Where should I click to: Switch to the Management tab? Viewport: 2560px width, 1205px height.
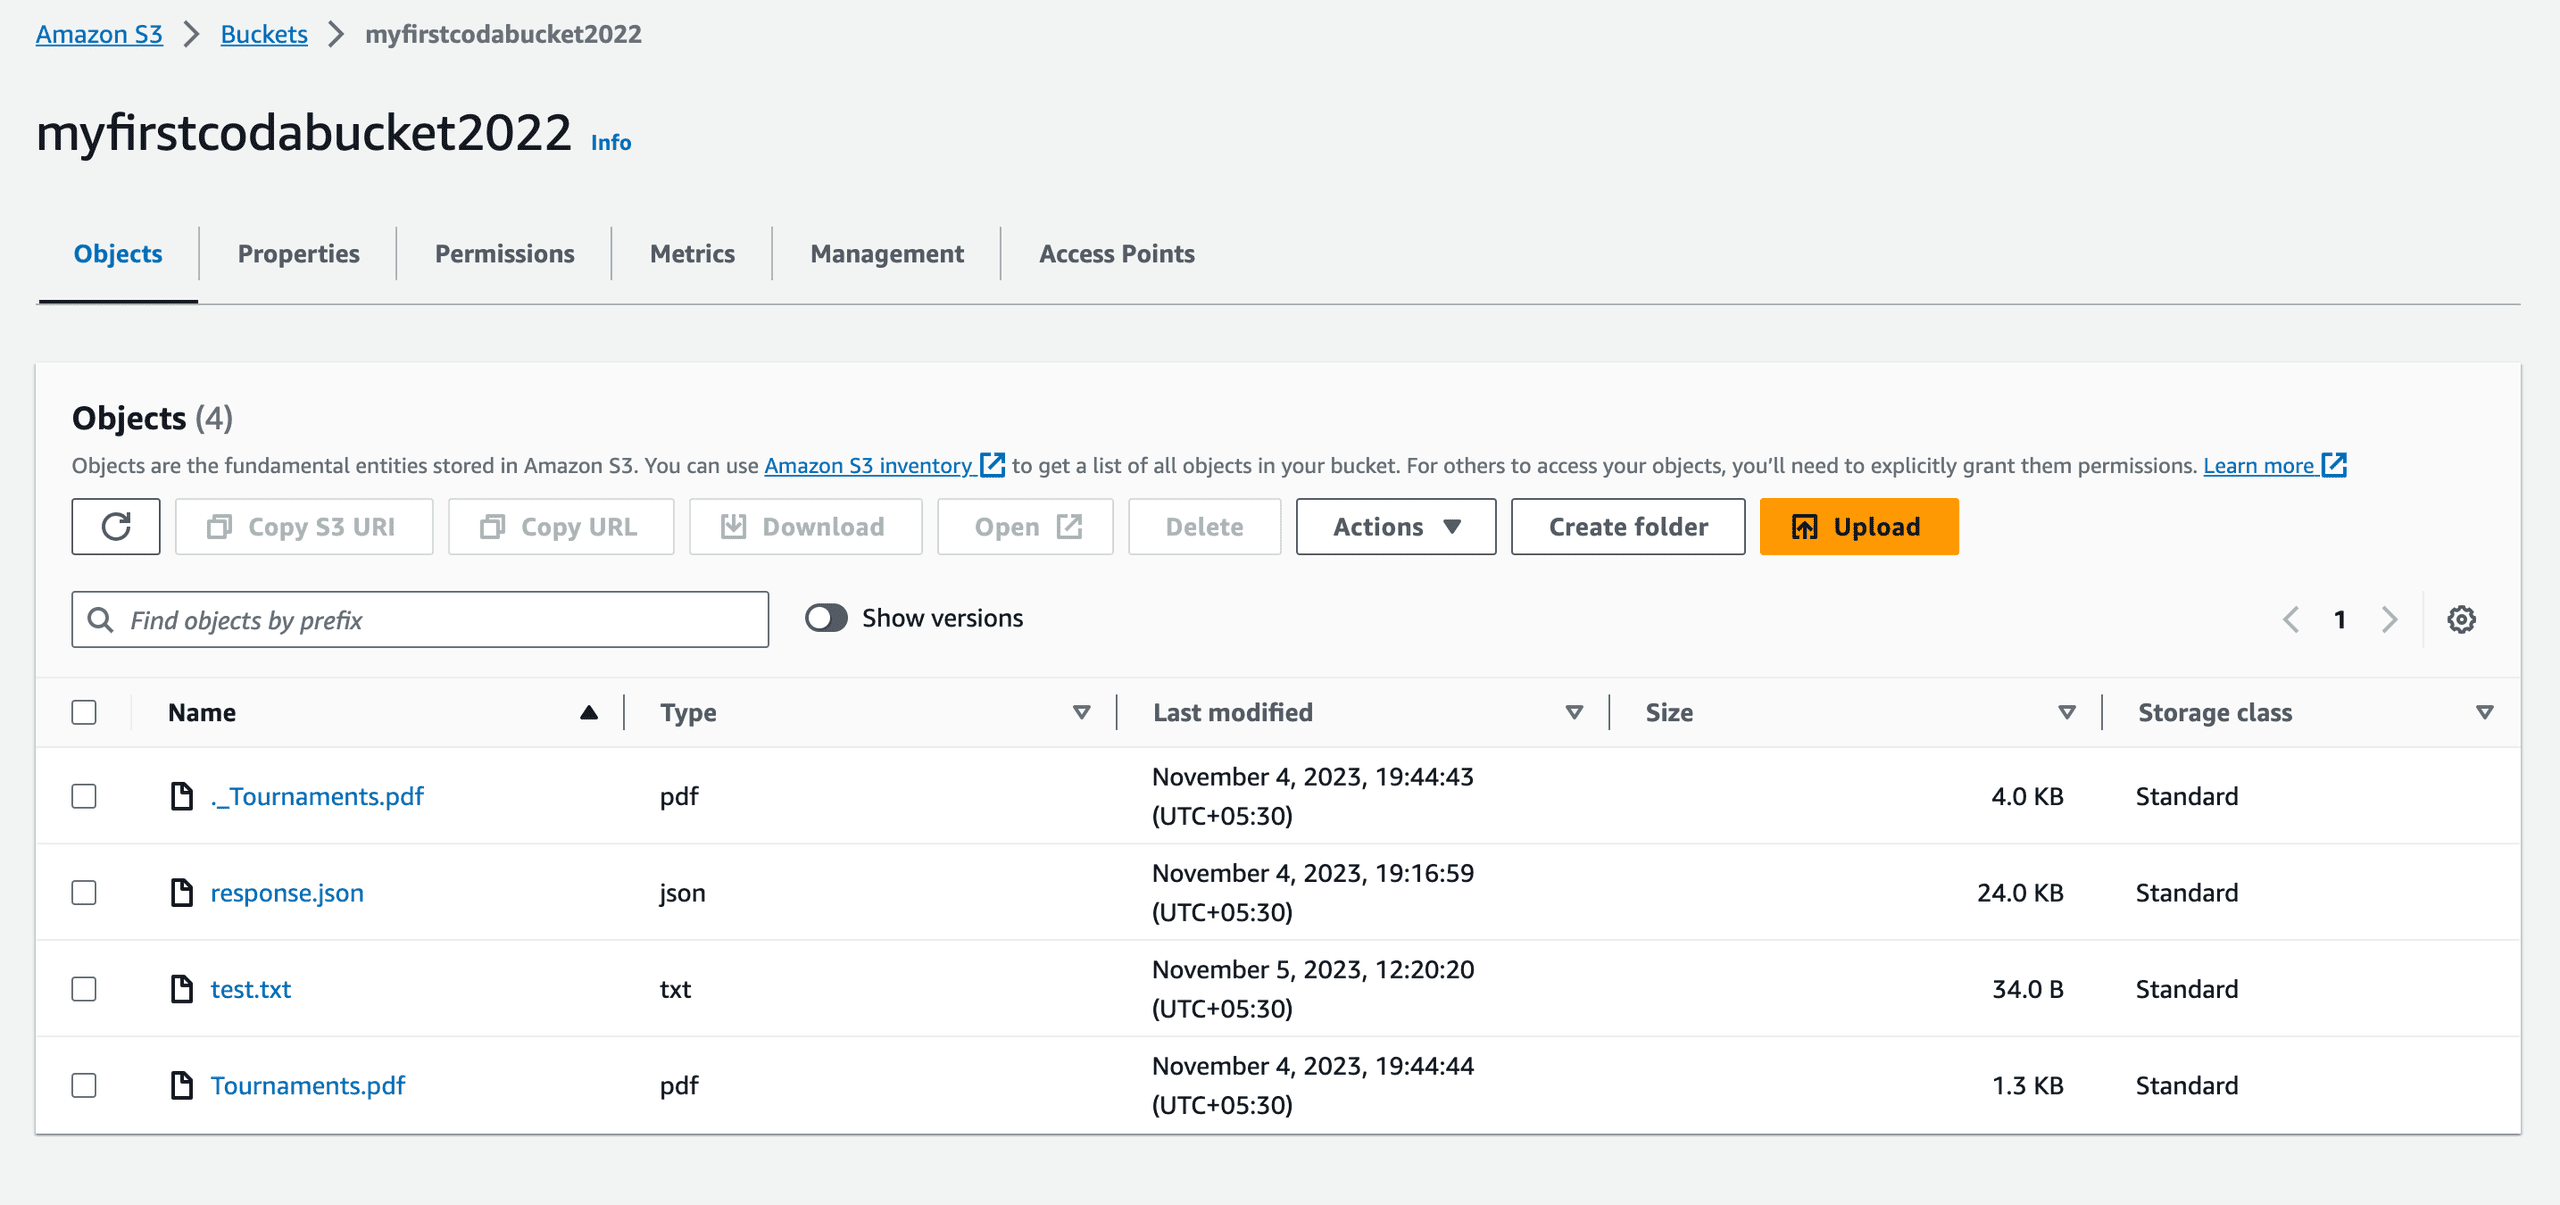pyautogui.click(x=887, y=254)
